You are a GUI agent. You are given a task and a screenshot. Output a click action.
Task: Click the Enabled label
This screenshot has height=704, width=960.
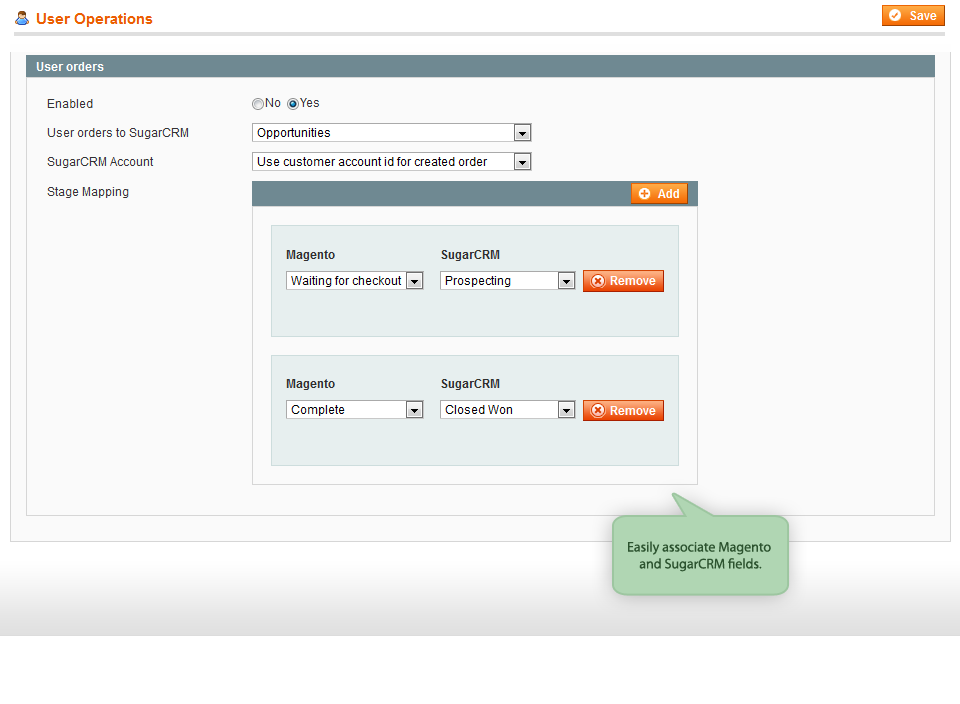point(70,104)
